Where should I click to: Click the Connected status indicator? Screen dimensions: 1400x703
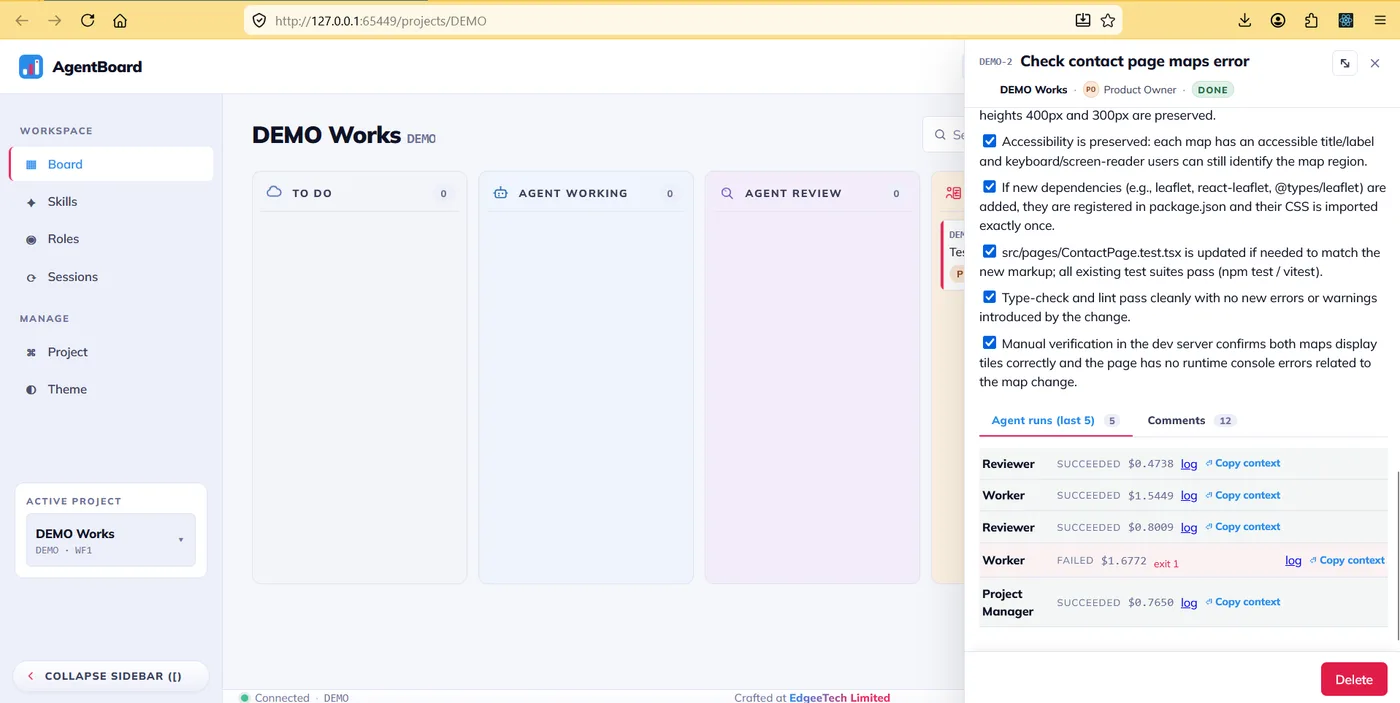pos(275,697)
